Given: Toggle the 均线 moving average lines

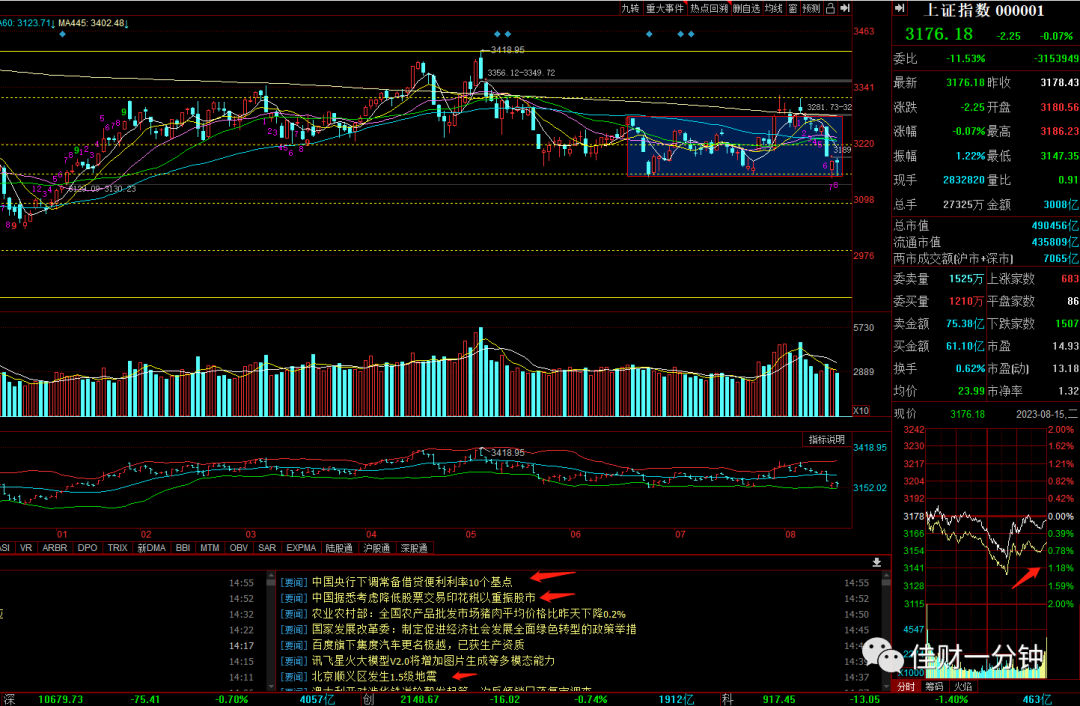Looking at the screenshot, I should [x=774, y=8].
